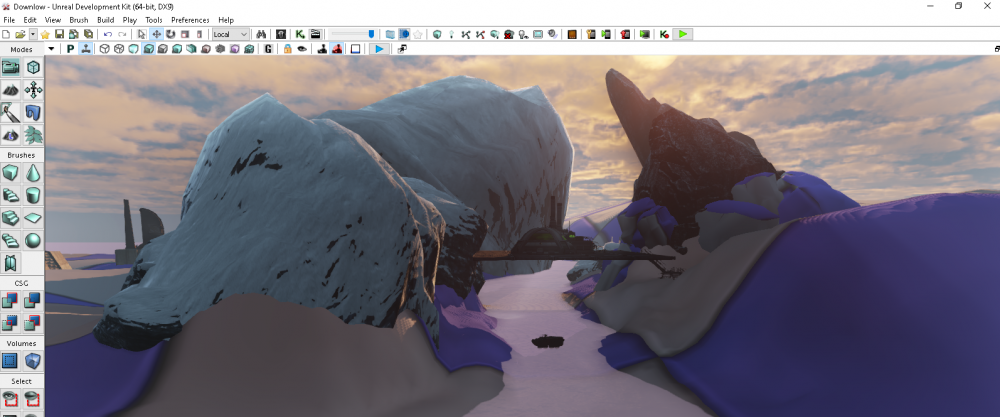Select Foliage mode leaf icon

pyautogui.click(x=33, y=135)
